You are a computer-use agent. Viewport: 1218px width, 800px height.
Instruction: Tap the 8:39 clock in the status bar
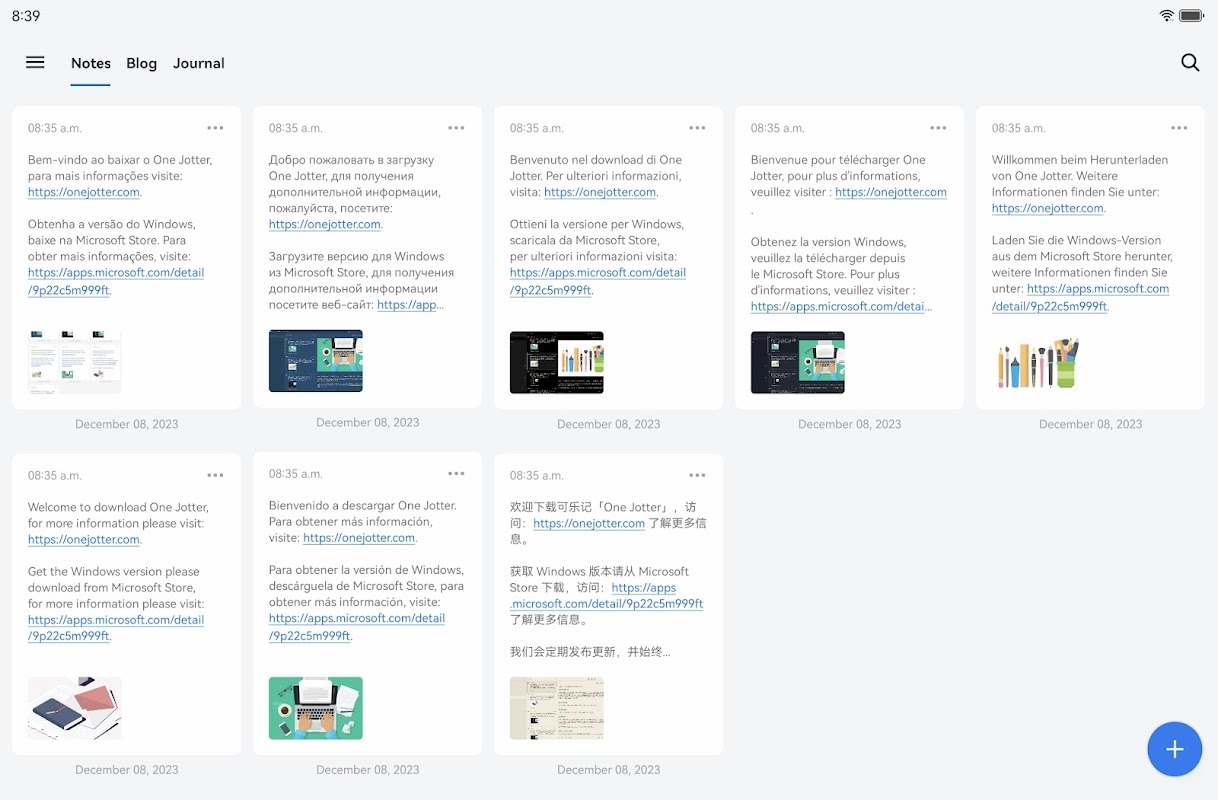pyautogui.click(x=26, y=16)
